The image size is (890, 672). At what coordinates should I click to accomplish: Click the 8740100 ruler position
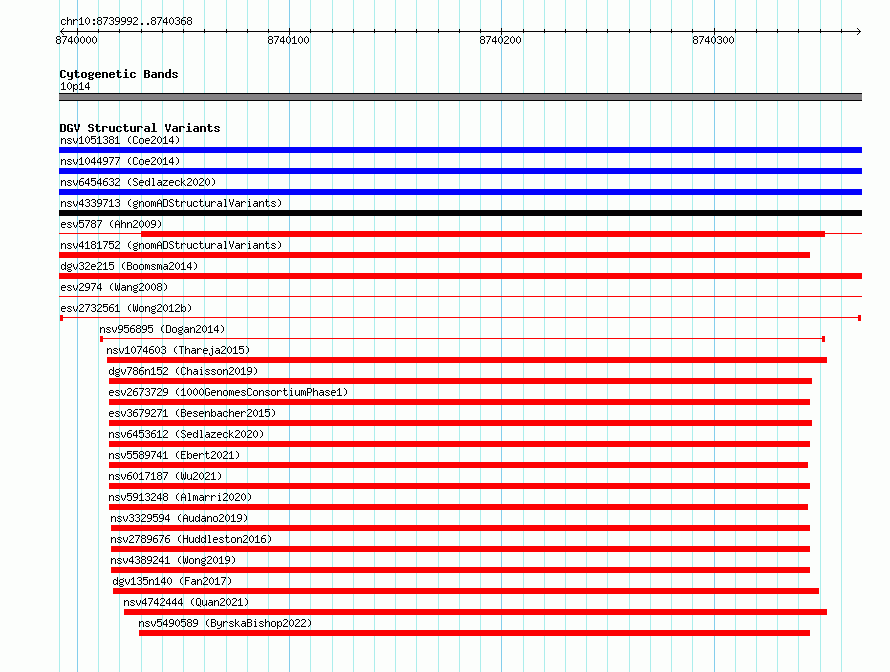[288, 40]
